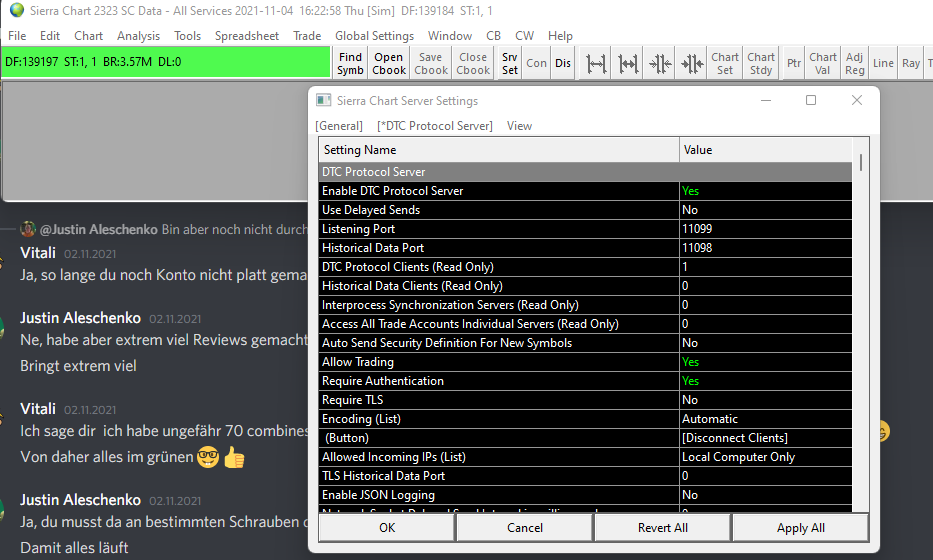Open the Global Settings menu
The image size is (933, 560).
pyautogui.click(x=374, y=36)
